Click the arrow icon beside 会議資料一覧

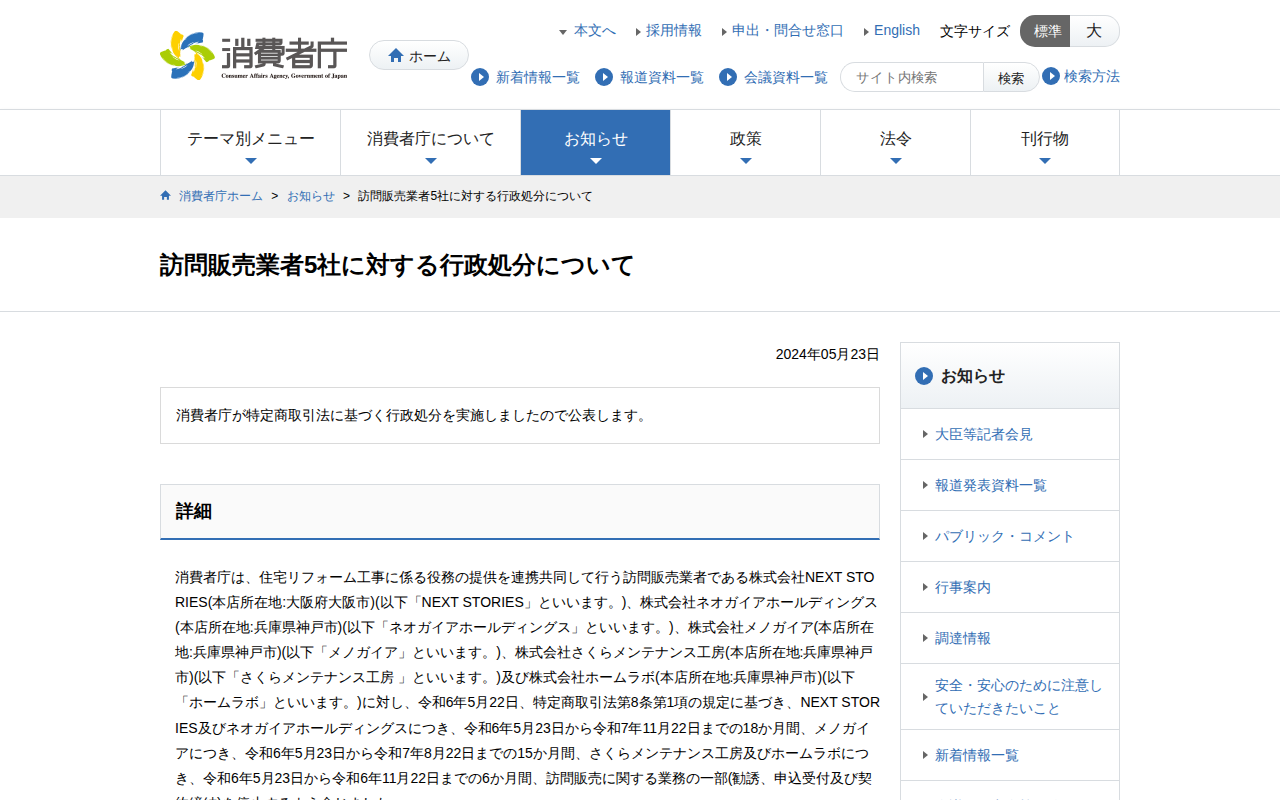[x=728, y=77]
